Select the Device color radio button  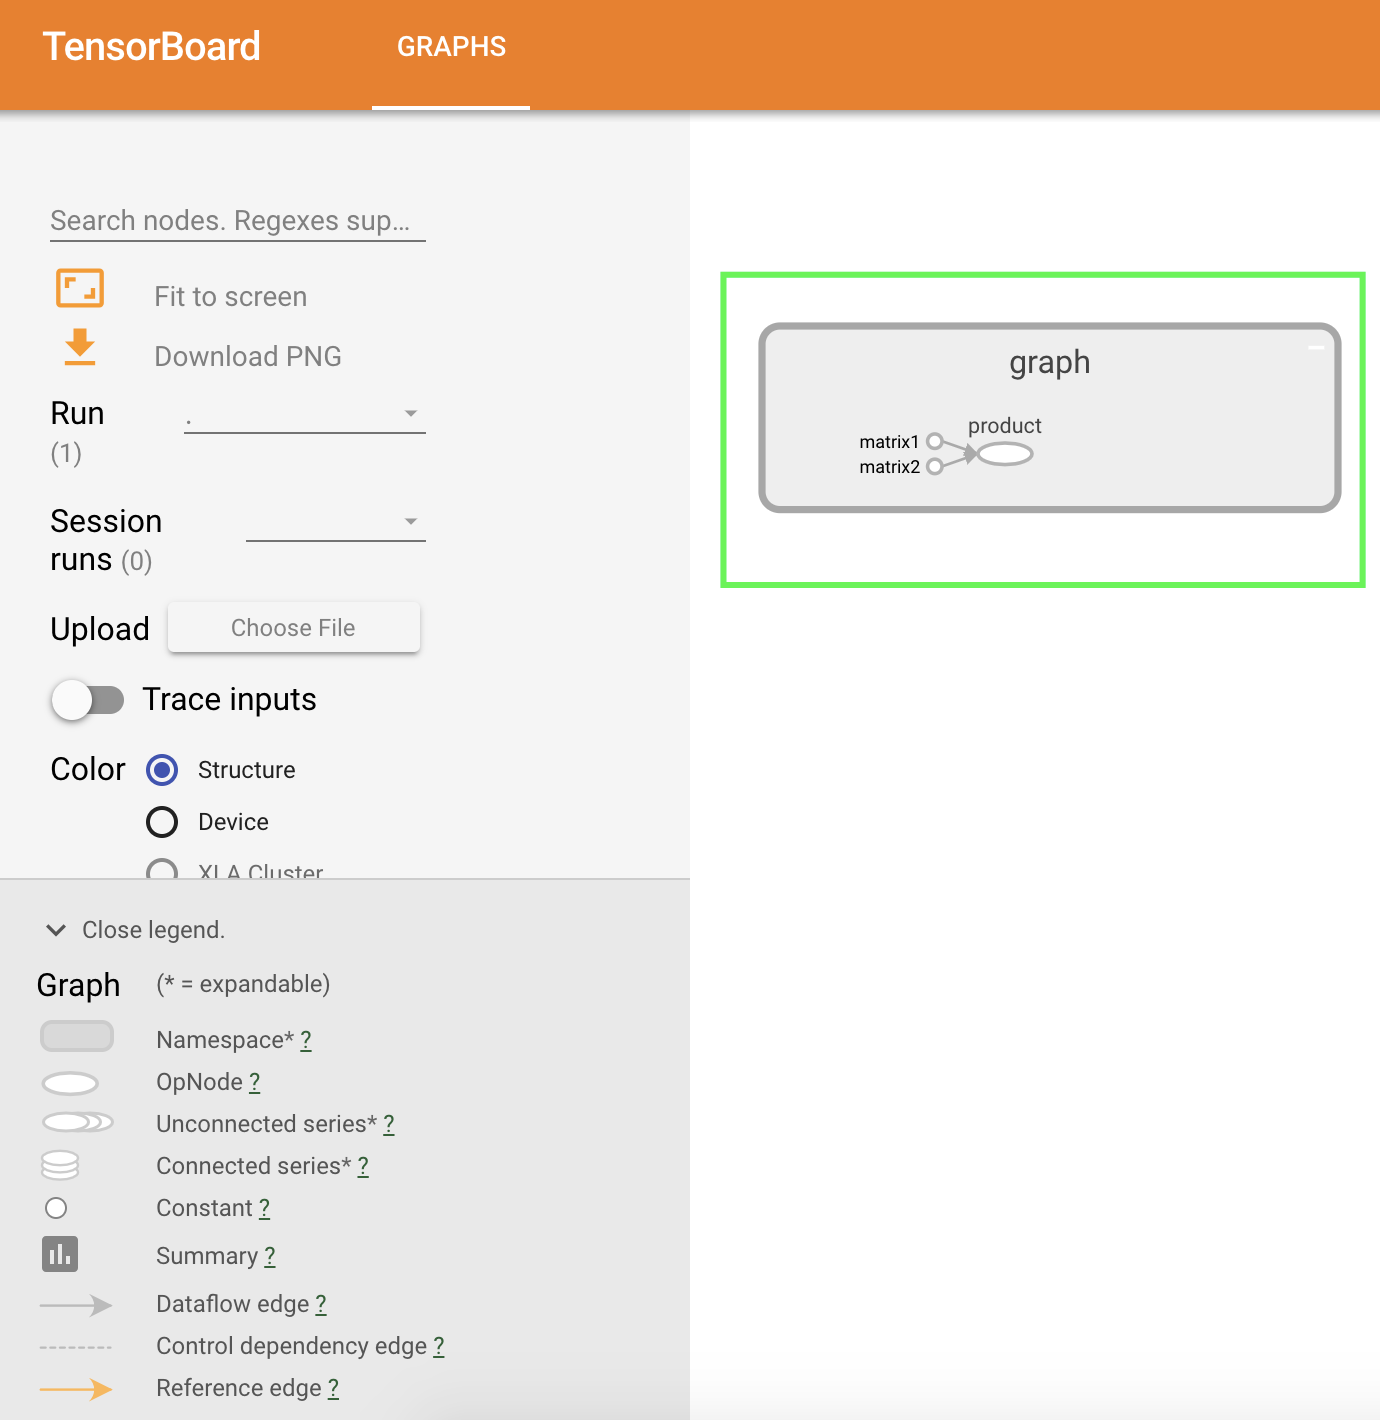[162, 822]
